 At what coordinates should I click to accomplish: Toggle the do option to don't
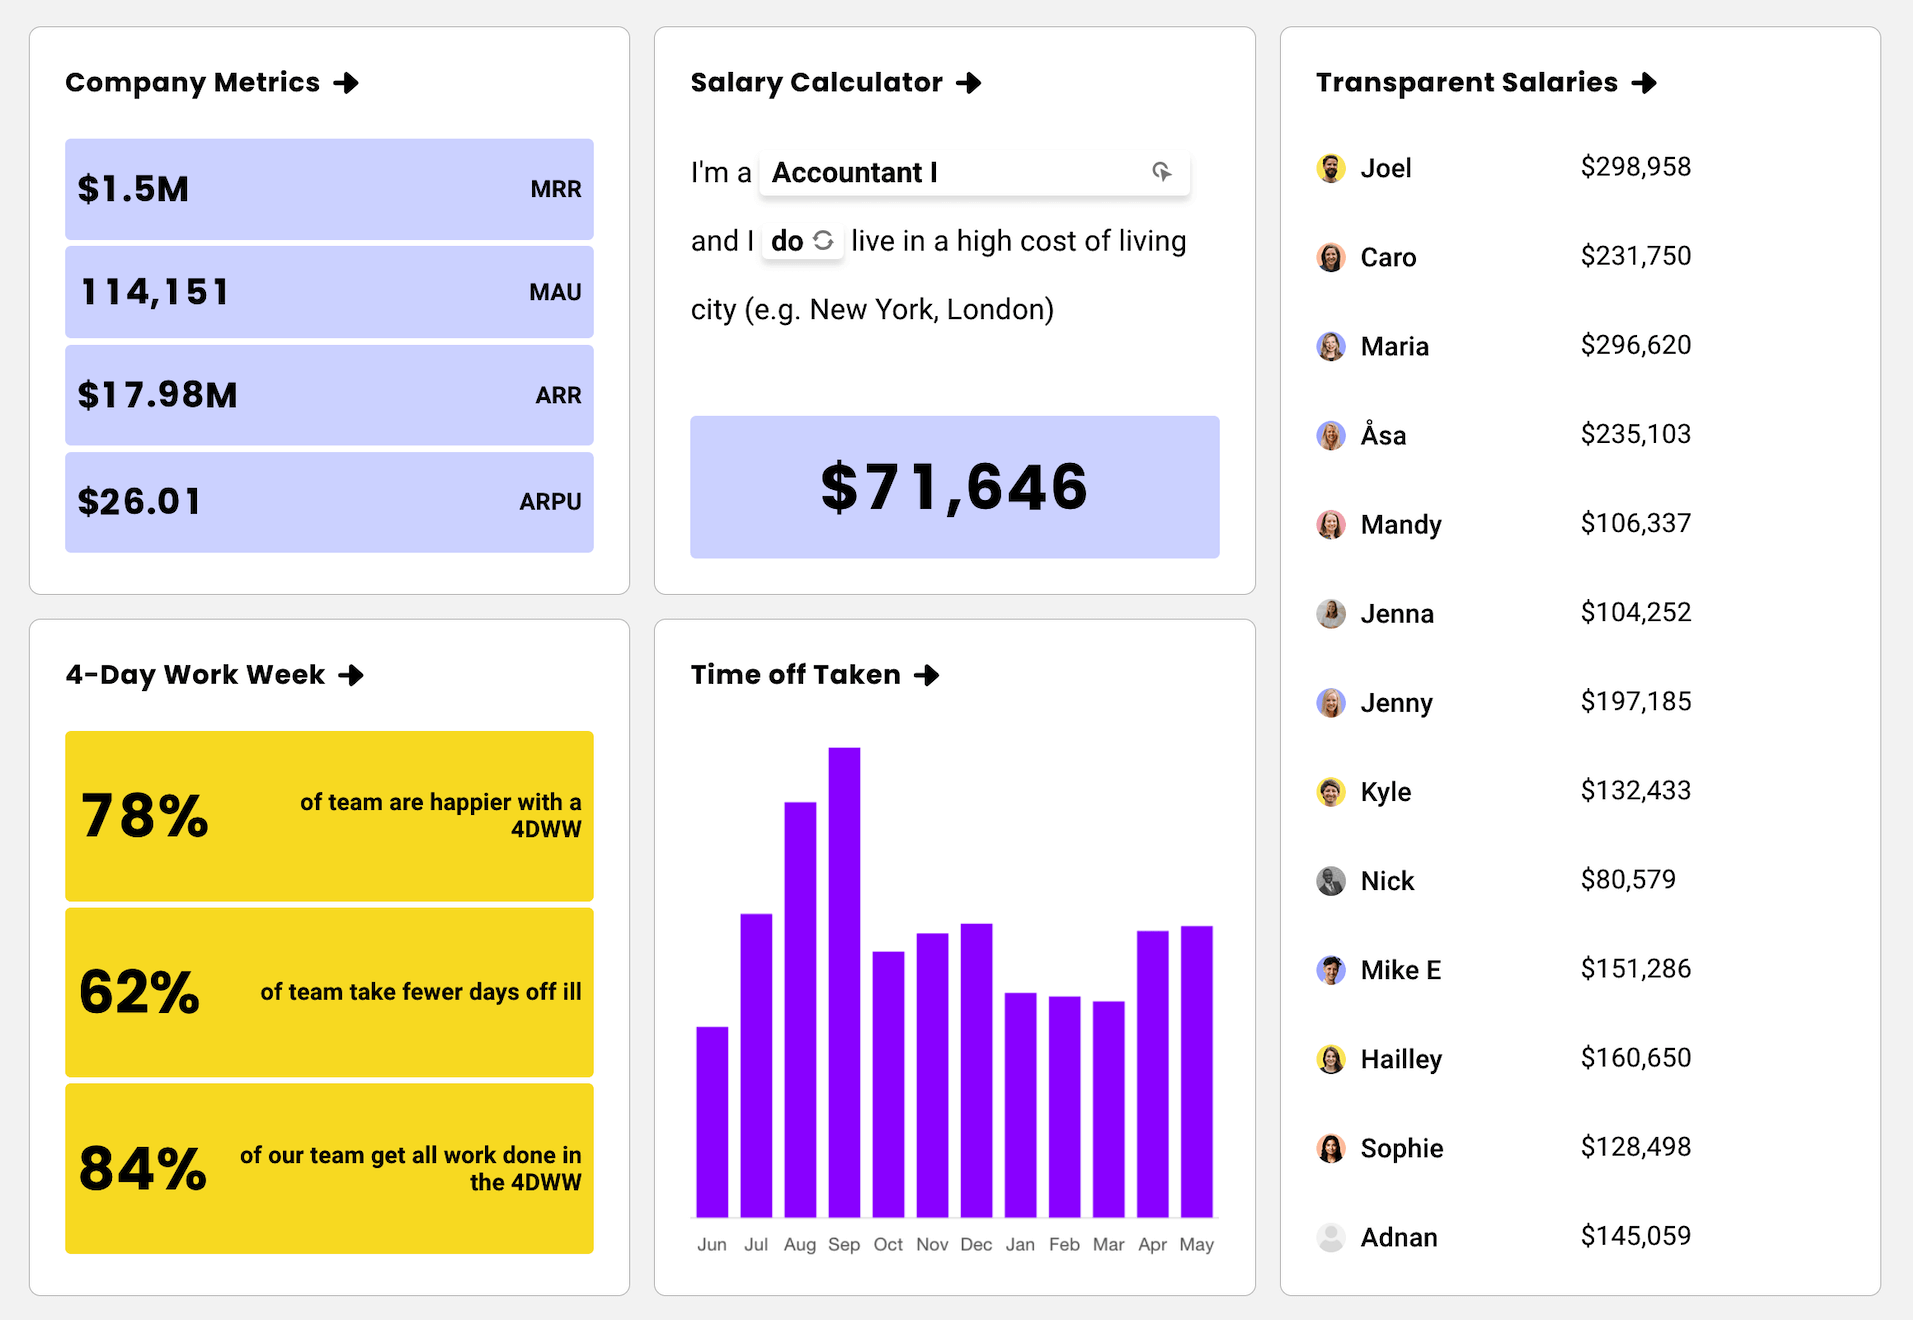[x=789, y=240]
